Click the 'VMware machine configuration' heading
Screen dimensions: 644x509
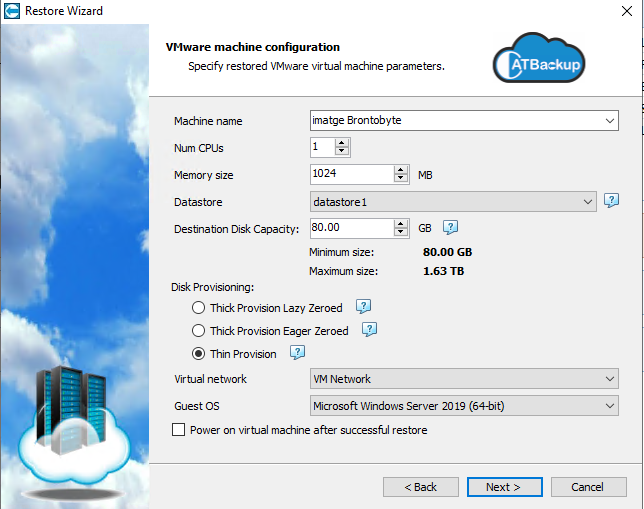(253, 47)
